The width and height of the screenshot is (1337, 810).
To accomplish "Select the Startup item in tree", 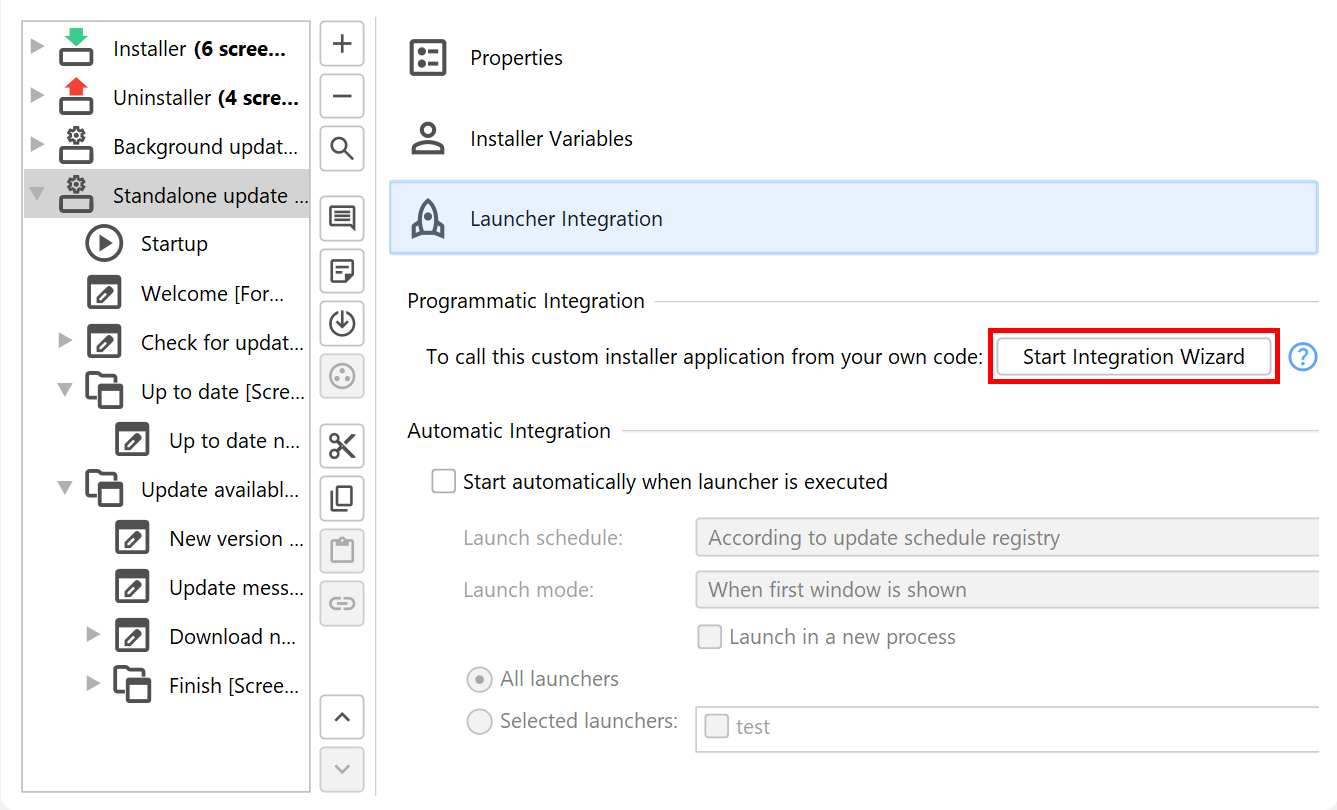I will tap(174, 244).
